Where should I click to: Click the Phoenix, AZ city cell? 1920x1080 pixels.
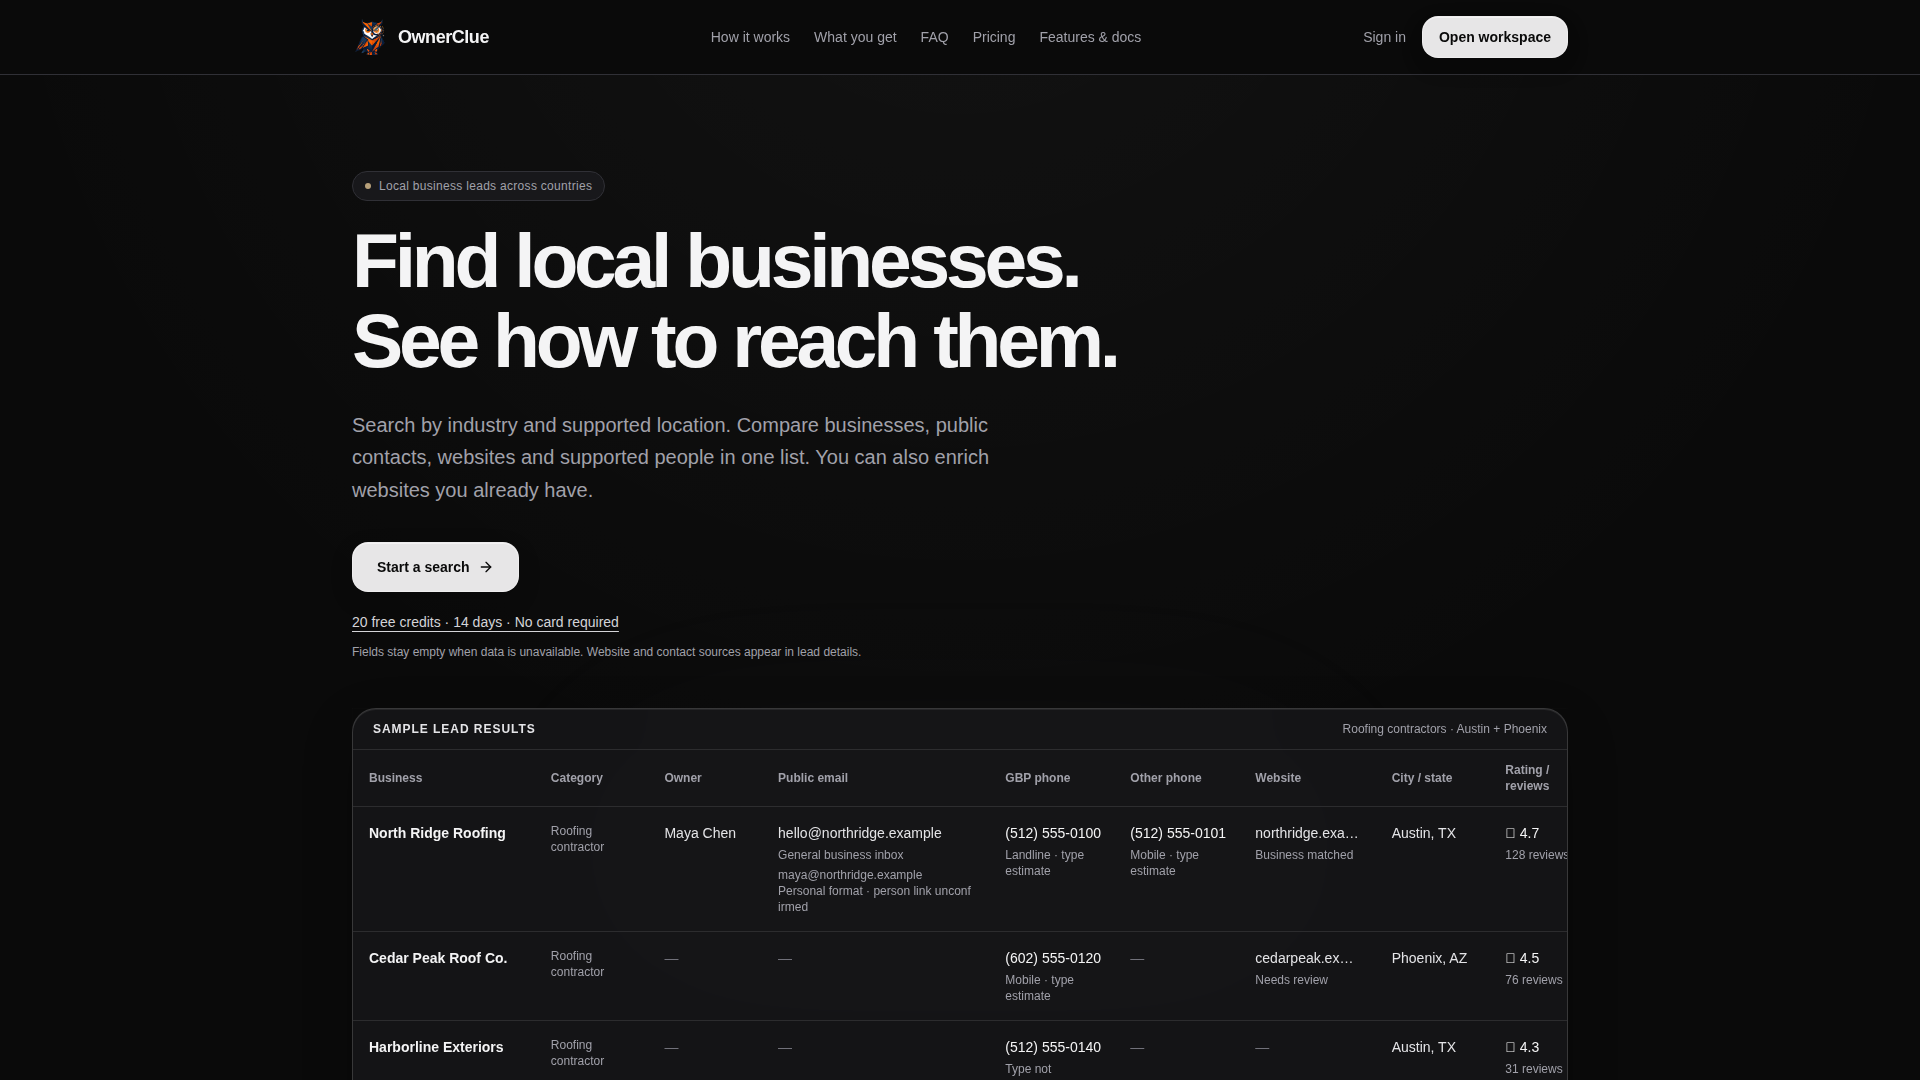coord(1429,958)
